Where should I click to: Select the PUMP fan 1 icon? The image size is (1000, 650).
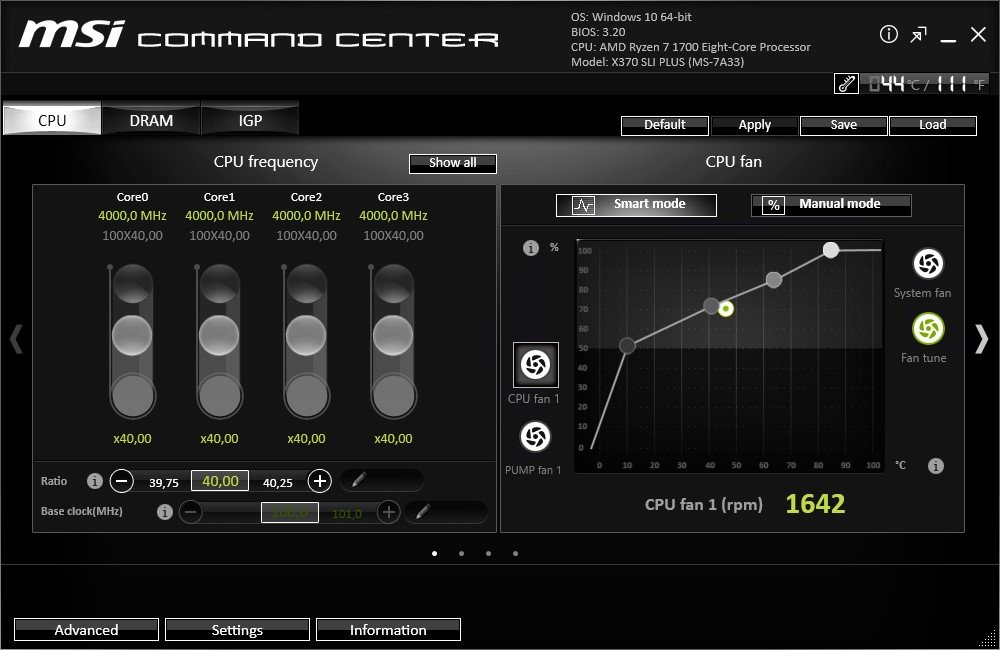pos(535,437)
